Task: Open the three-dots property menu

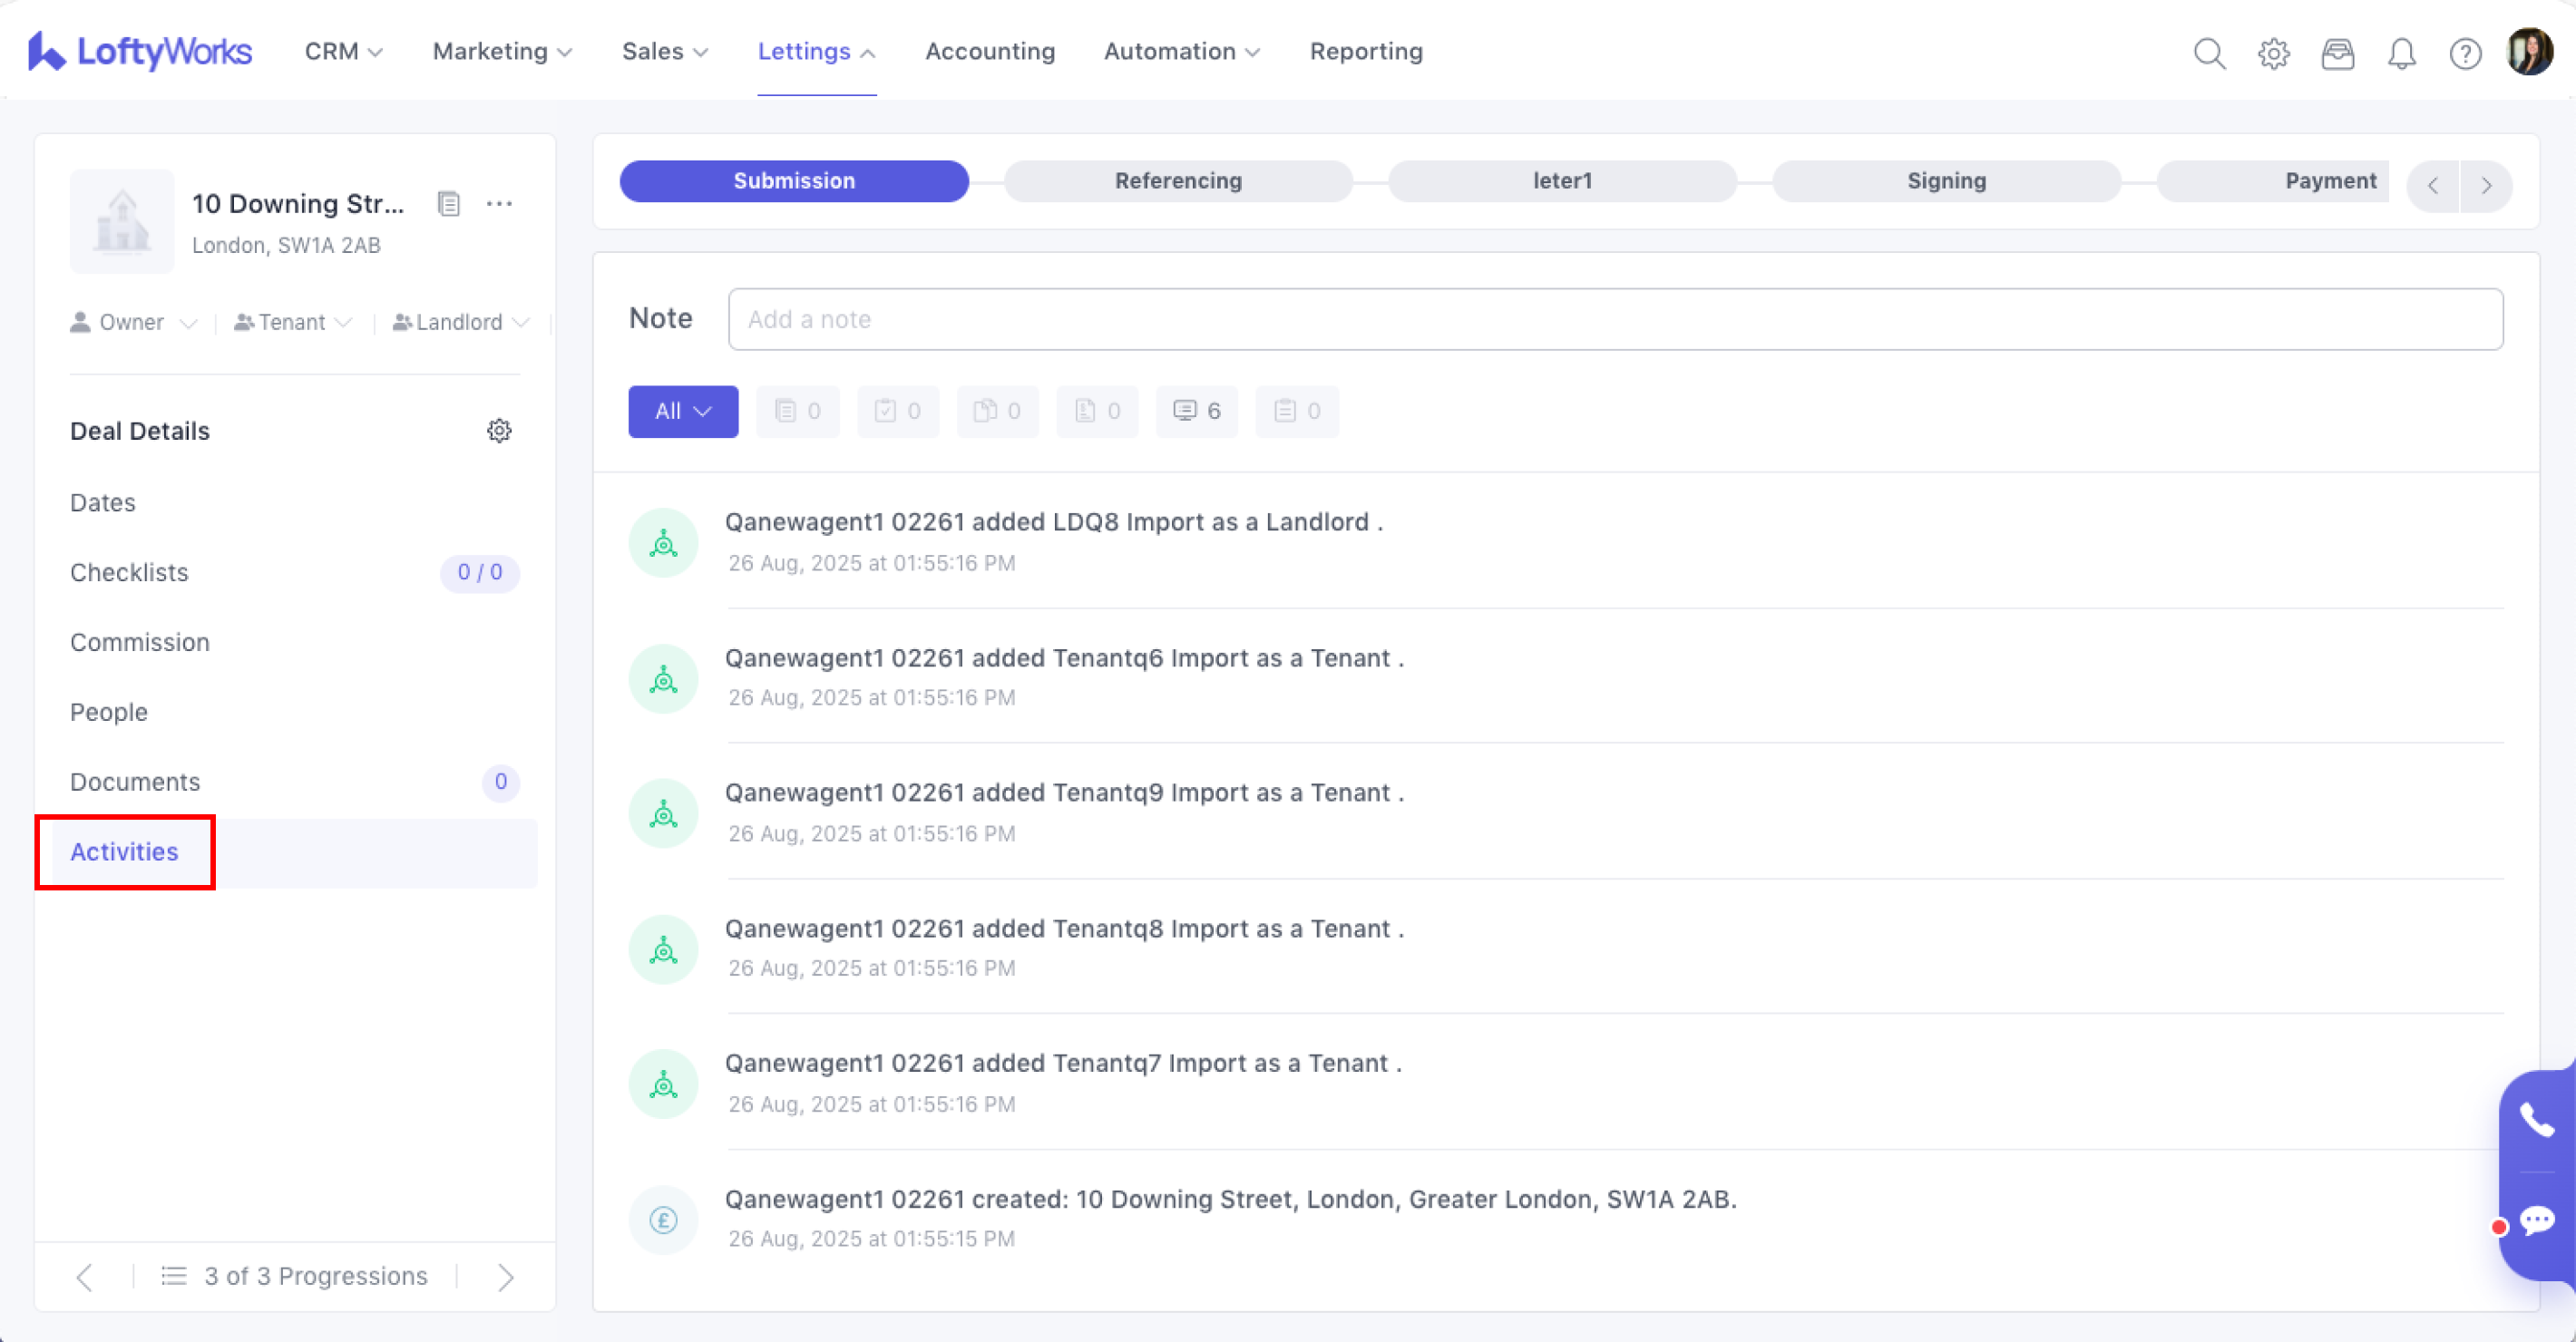Action: pyautogui.click(x=499, y=204)
